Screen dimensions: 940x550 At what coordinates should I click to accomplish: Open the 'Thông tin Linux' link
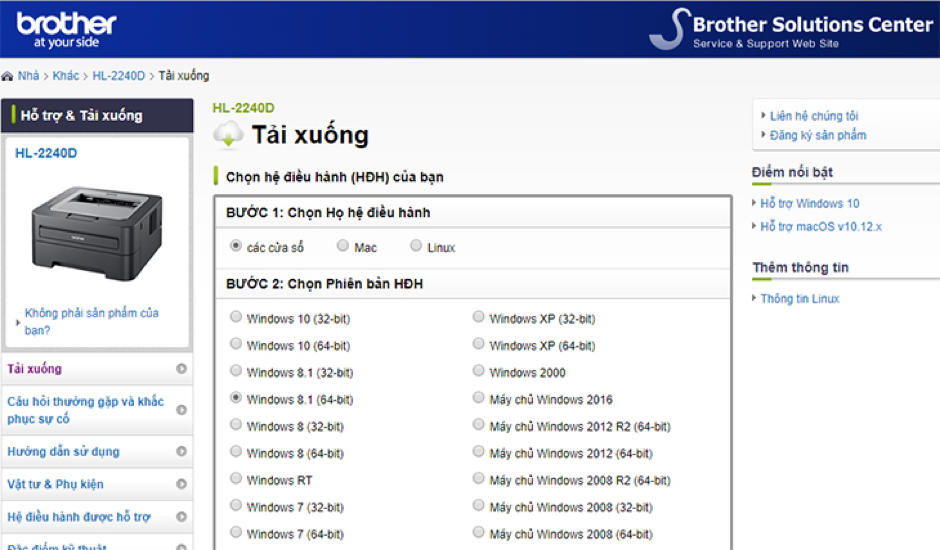tap(800, 299)
